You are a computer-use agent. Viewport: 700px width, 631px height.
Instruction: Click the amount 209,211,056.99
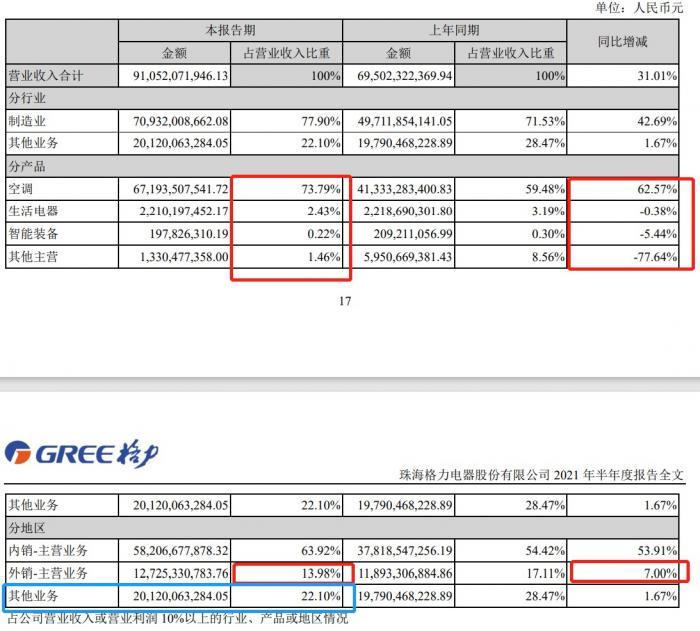[x=413, y=234]
